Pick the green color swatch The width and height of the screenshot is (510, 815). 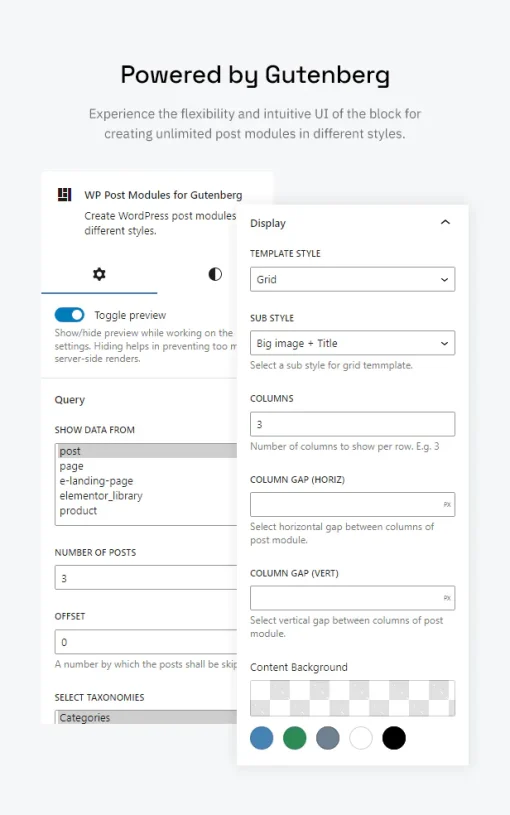tap(295, 738)
